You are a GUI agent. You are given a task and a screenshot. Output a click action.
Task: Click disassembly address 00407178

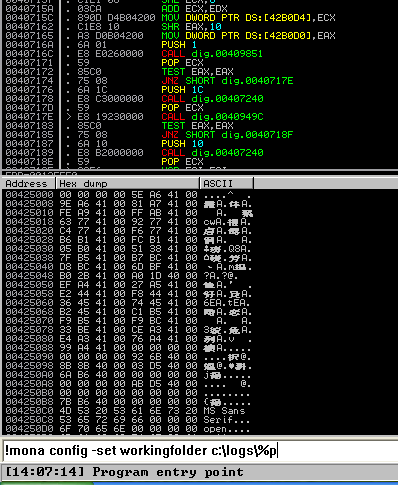[29, 98]
